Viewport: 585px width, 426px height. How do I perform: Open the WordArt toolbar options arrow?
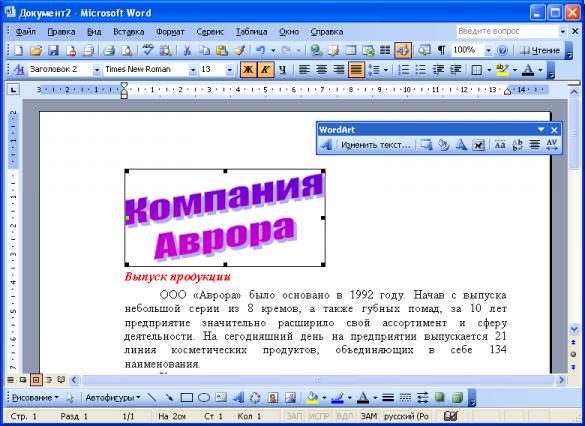pos(541,129)
